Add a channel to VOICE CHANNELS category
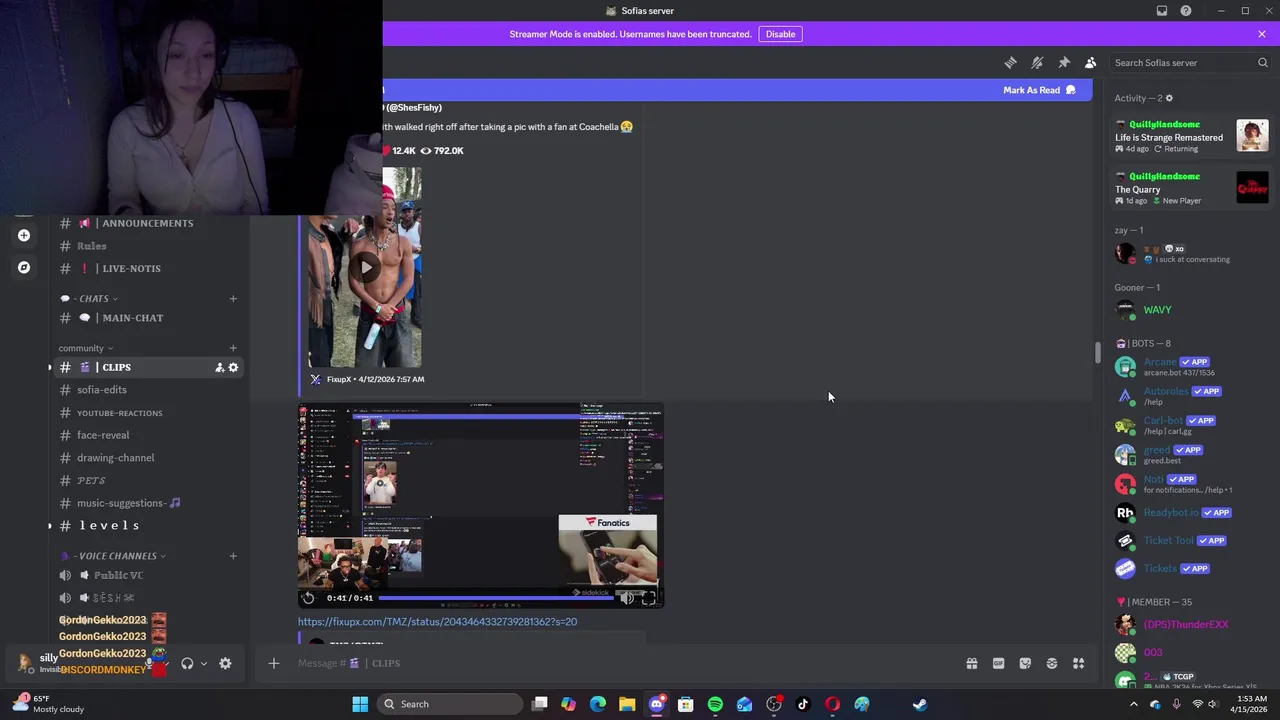This screenshot has width=1280, height=720. (233, 556)
